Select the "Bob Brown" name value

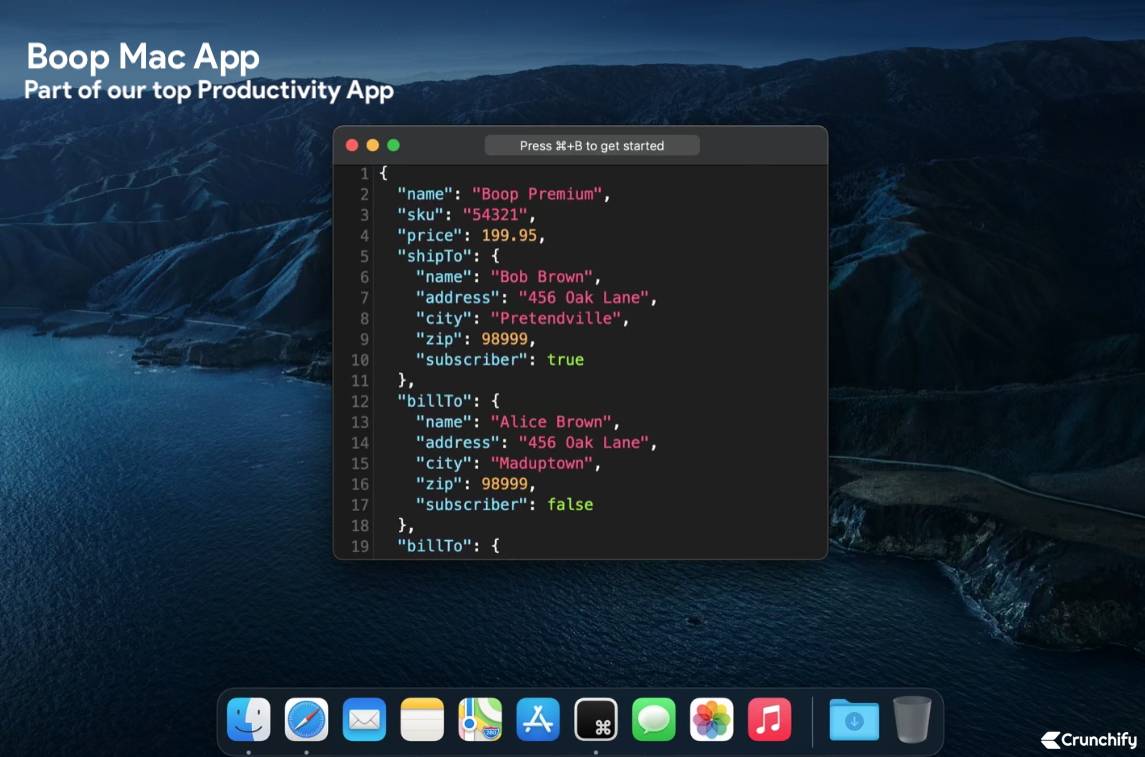tap(542, 277)
